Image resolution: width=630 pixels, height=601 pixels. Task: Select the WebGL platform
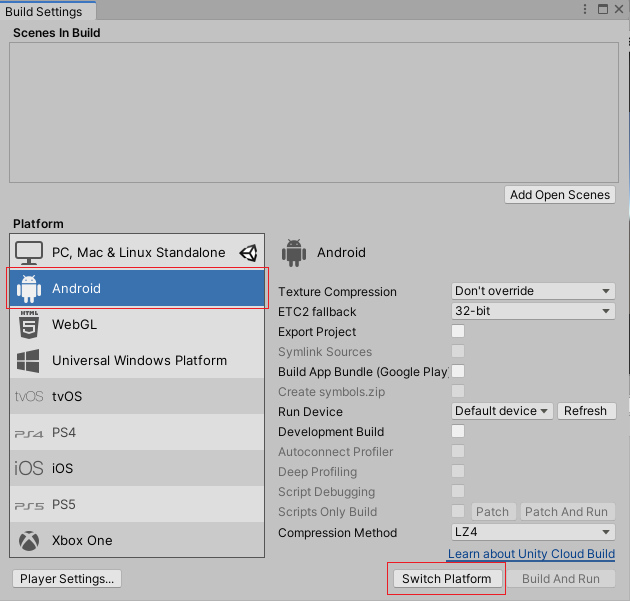pos(137,325)
